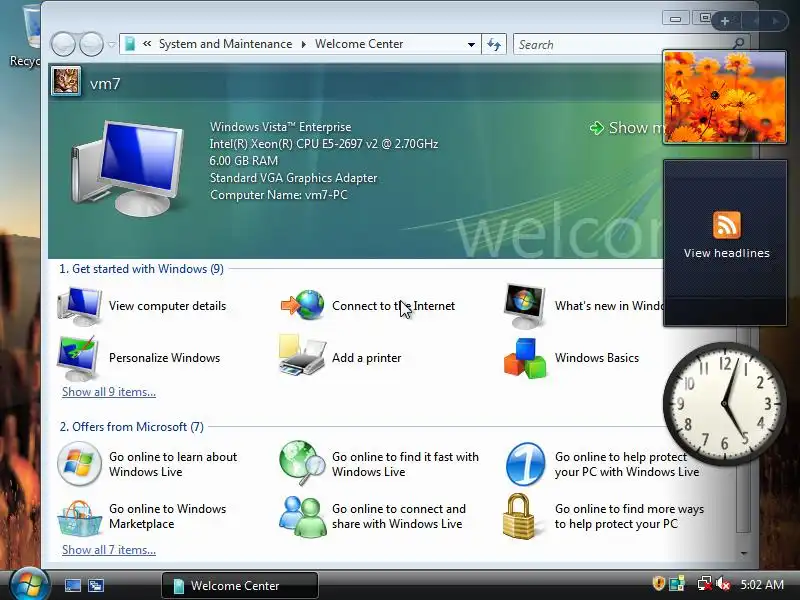Click the protect your PC Windows Live icon

click(x=526, y=464)
